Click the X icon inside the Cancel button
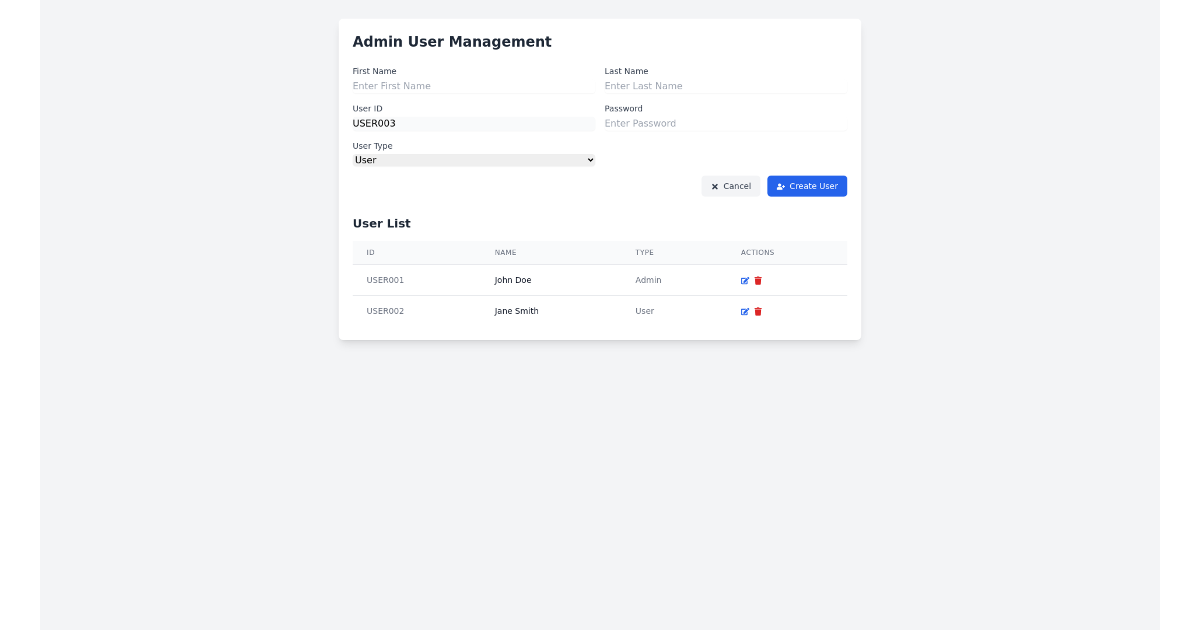 [713, 186]
